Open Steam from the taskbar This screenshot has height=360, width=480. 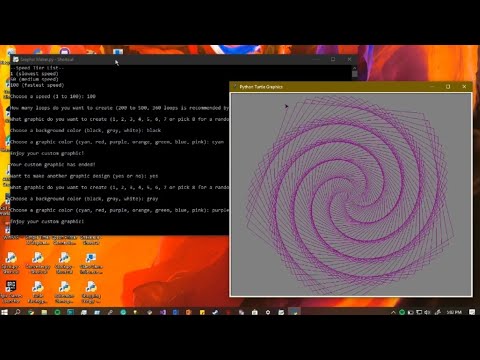[x=215, y=312]
